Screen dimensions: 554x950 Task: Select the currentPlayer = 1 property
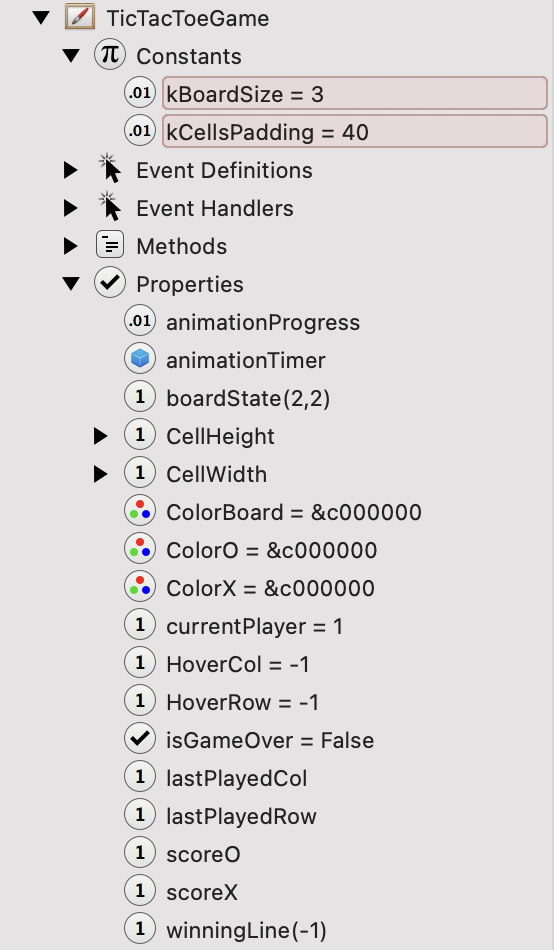255,626
